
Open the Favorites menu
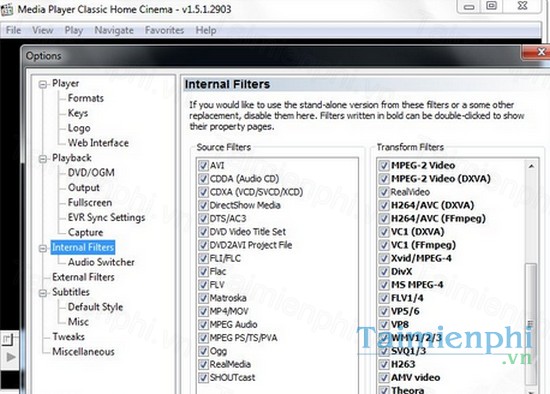(x=165, y=30)
